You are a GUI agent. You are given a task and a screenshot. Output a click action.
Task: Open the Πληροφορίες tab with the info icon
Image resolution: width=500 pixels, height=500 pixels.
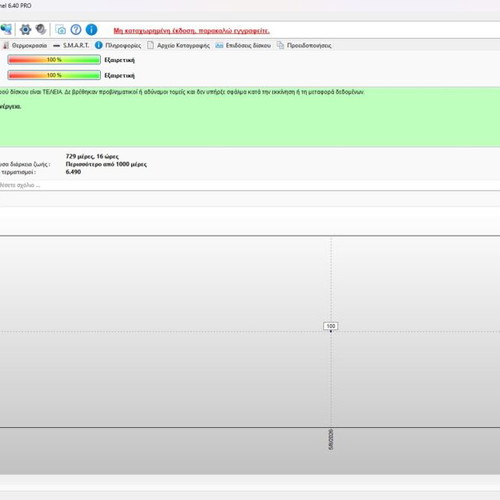(118, 45)
